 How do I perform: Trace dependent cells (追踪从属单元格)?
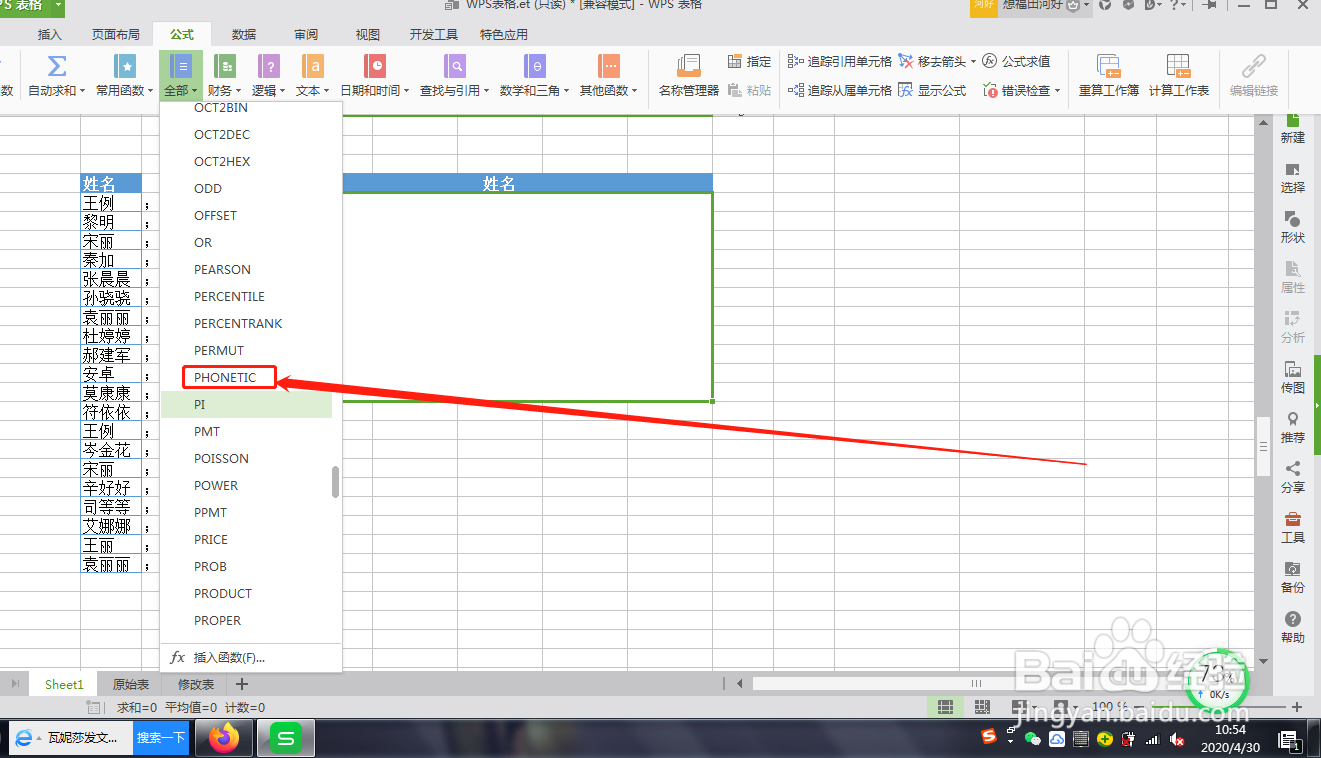(x=840, y=90)
